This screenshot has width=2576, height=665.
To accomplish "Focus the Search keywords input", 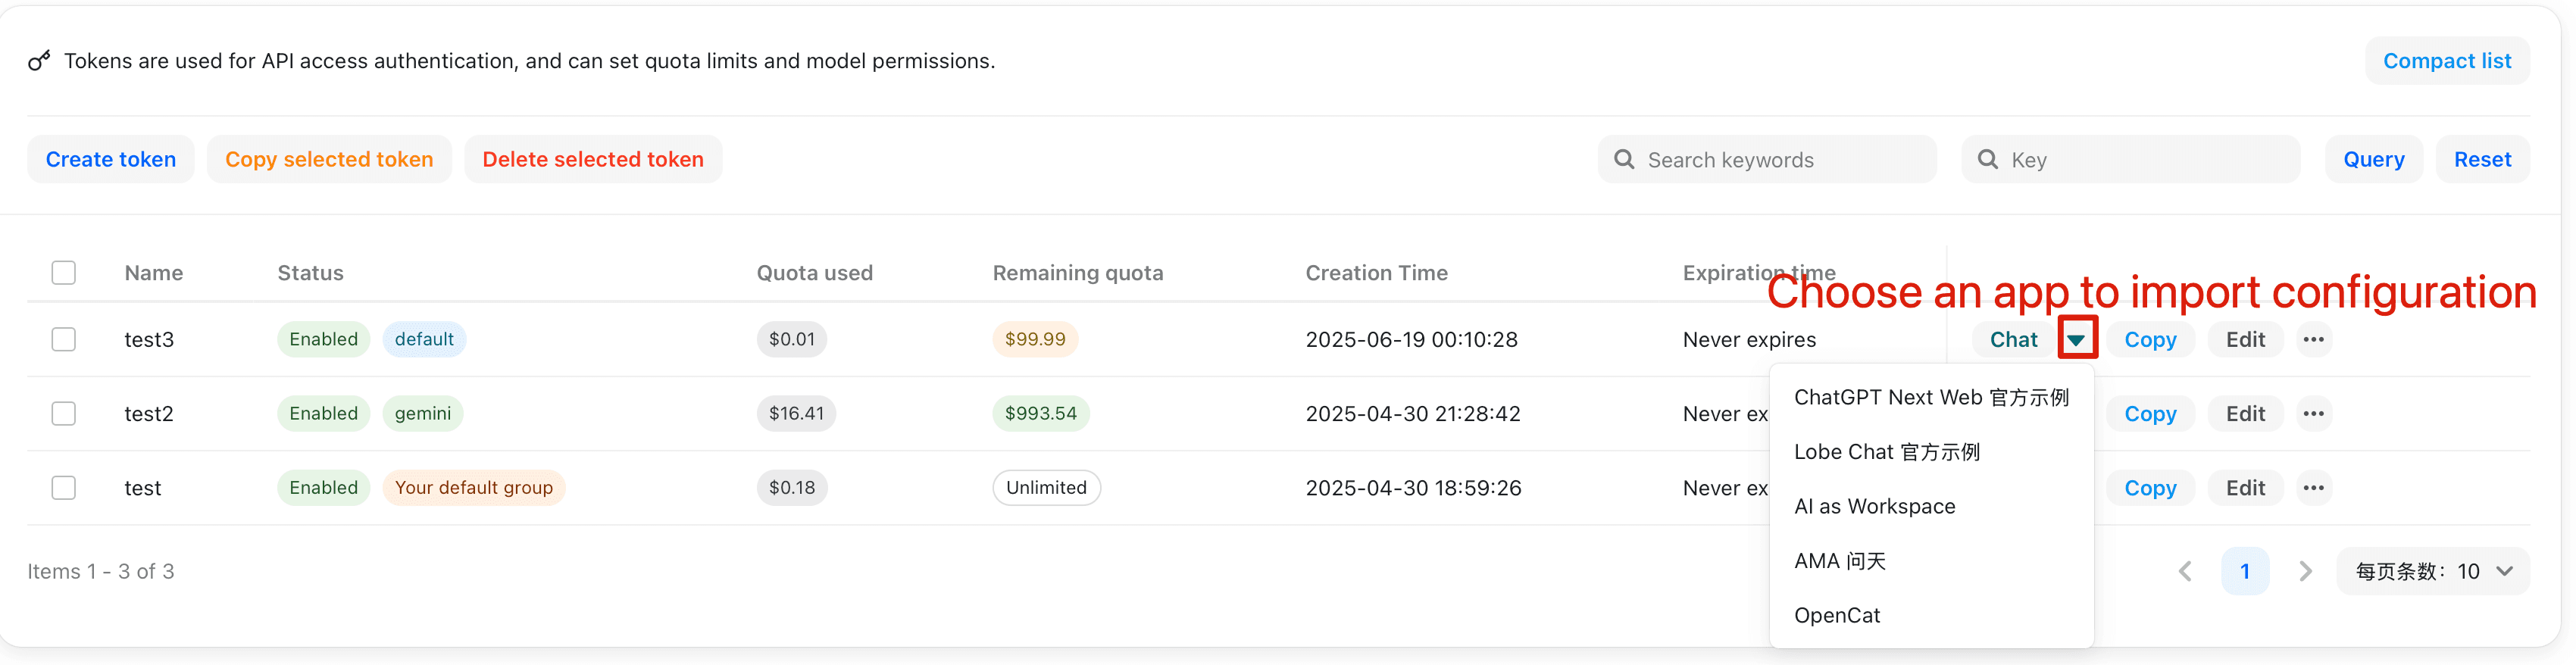I will (1767, 160).
